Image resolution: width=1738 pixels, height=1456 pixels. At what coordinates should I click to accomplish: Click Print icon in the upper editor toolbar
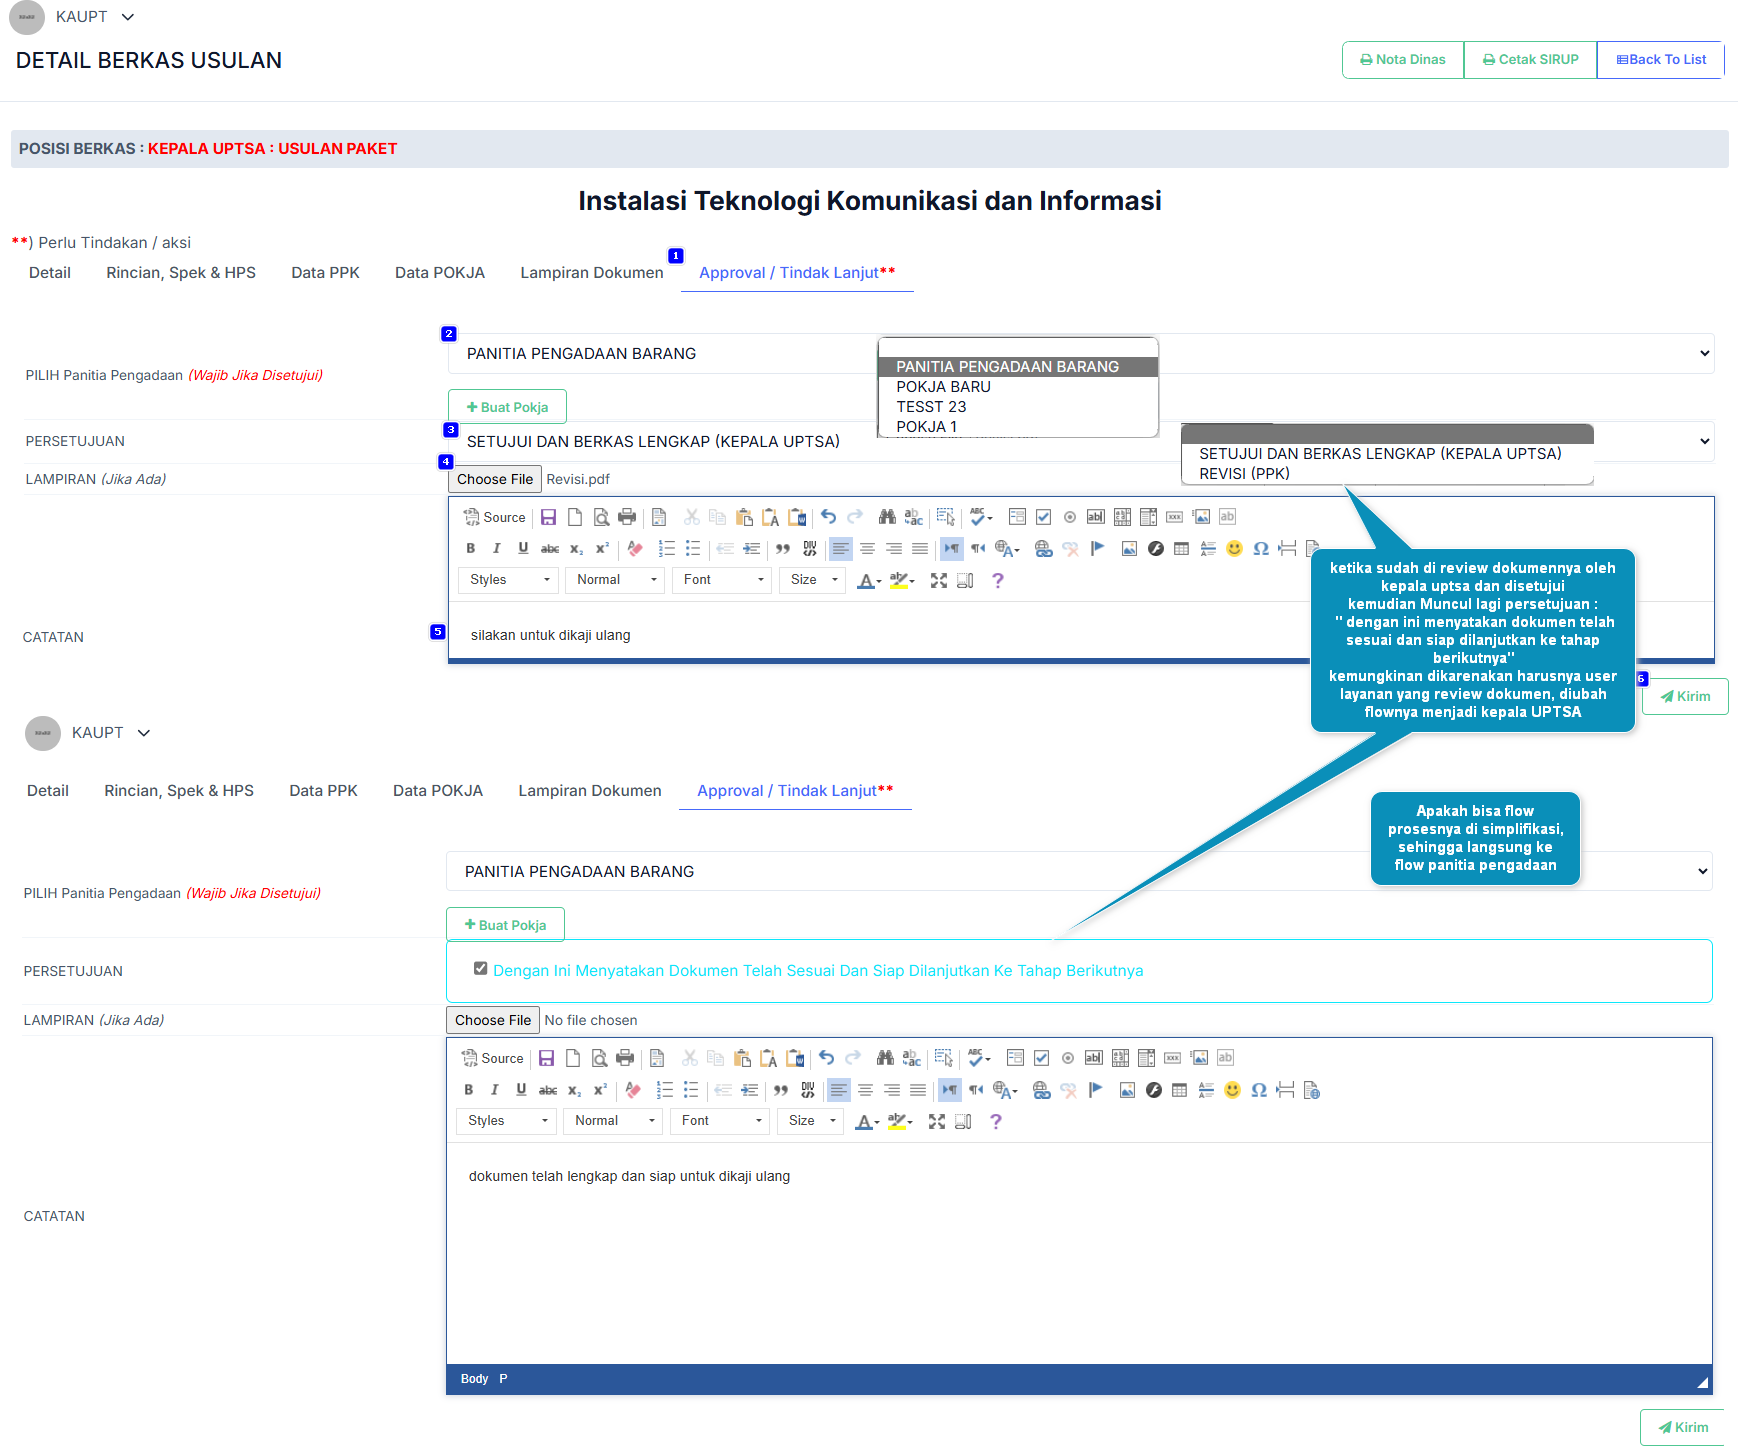pos(627,517)
